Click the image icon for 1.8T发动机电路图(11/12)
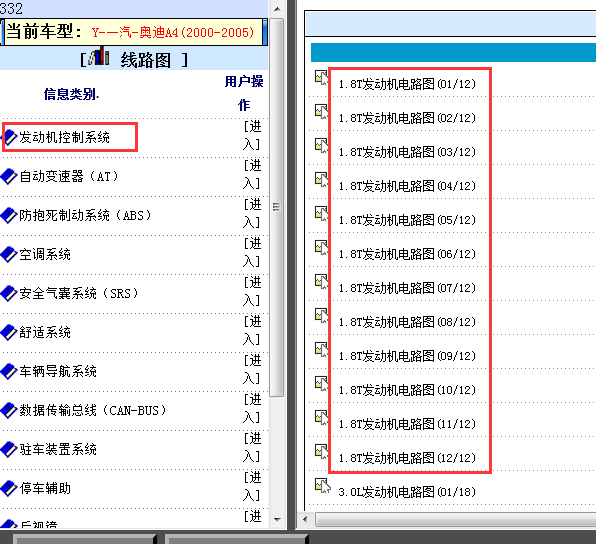The height and width of the screenshot is (544, 596). tap(322, 417)
